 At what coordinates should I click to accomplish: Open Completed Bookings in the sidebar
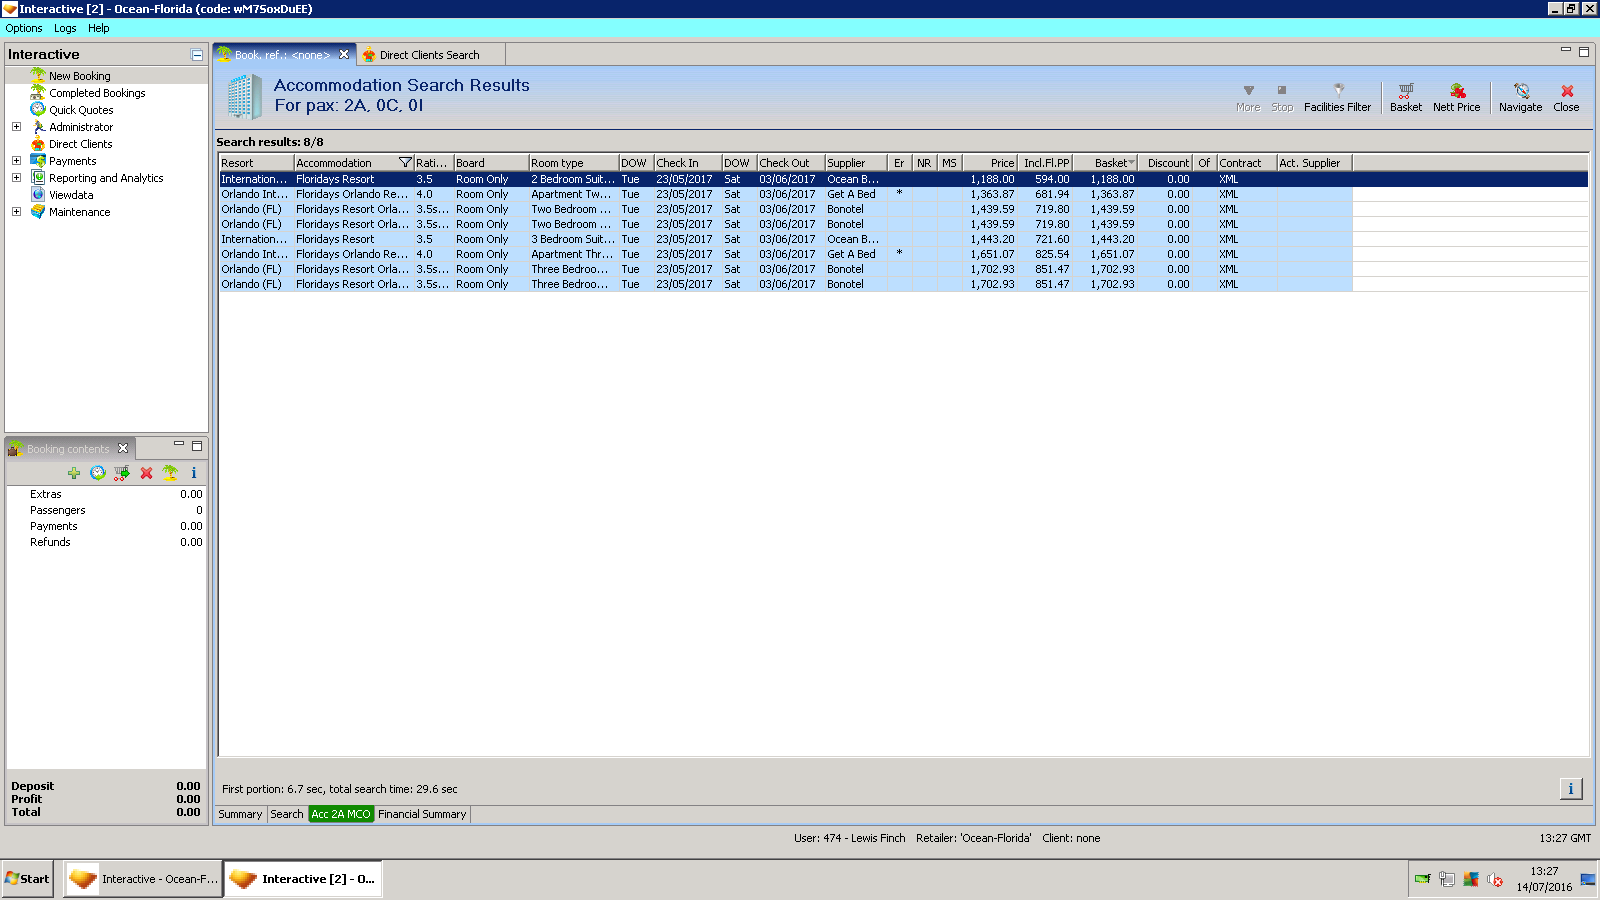[x=97, y=93]
